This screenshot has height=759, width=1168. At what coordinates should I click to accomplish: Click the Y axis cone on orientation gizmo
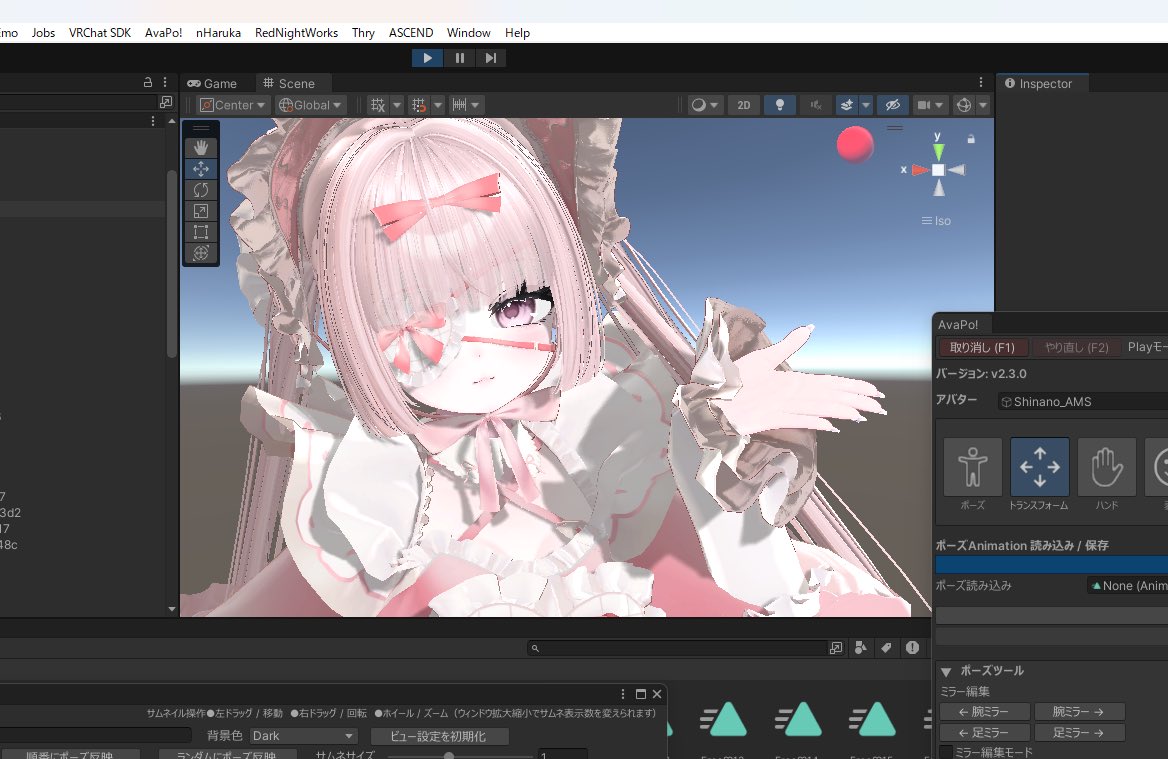click(x=939, y=151)
